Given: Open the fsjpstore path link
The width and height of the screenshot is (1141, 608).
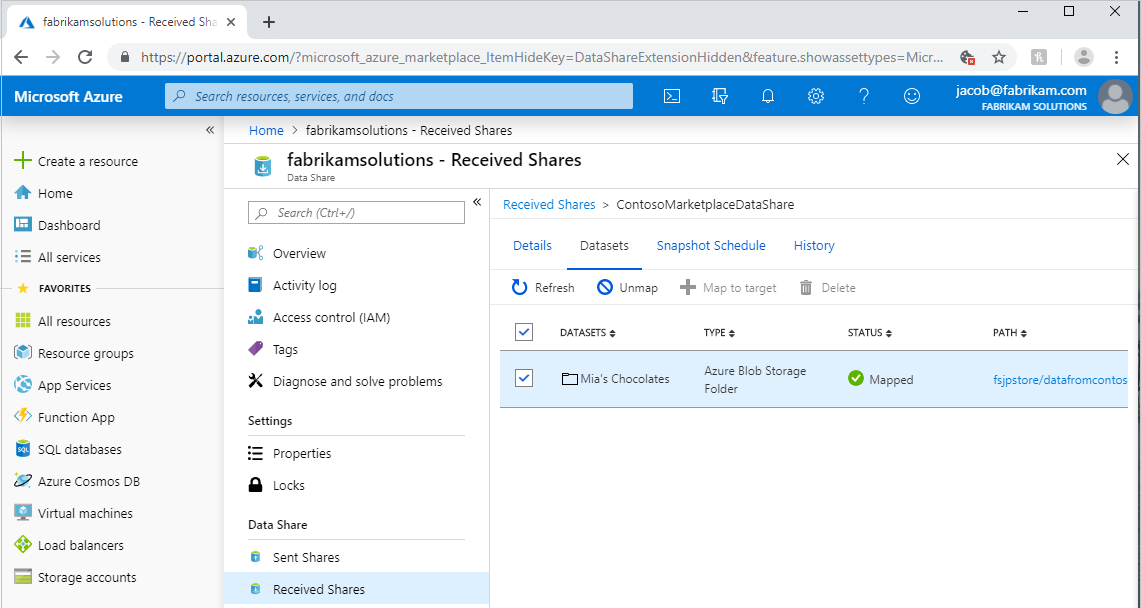Looking at the screenshot, I should click(1059, 380).
